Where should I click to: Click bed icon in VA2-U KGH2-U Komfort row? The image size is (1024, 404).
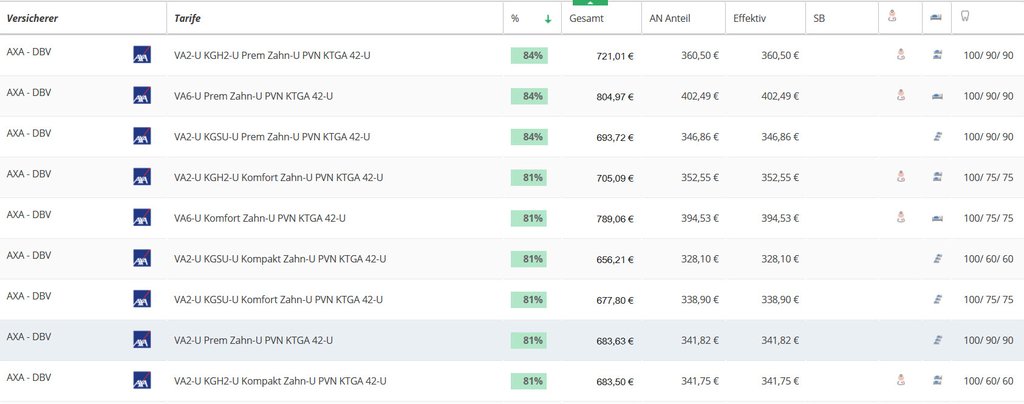tap(937, 177)
